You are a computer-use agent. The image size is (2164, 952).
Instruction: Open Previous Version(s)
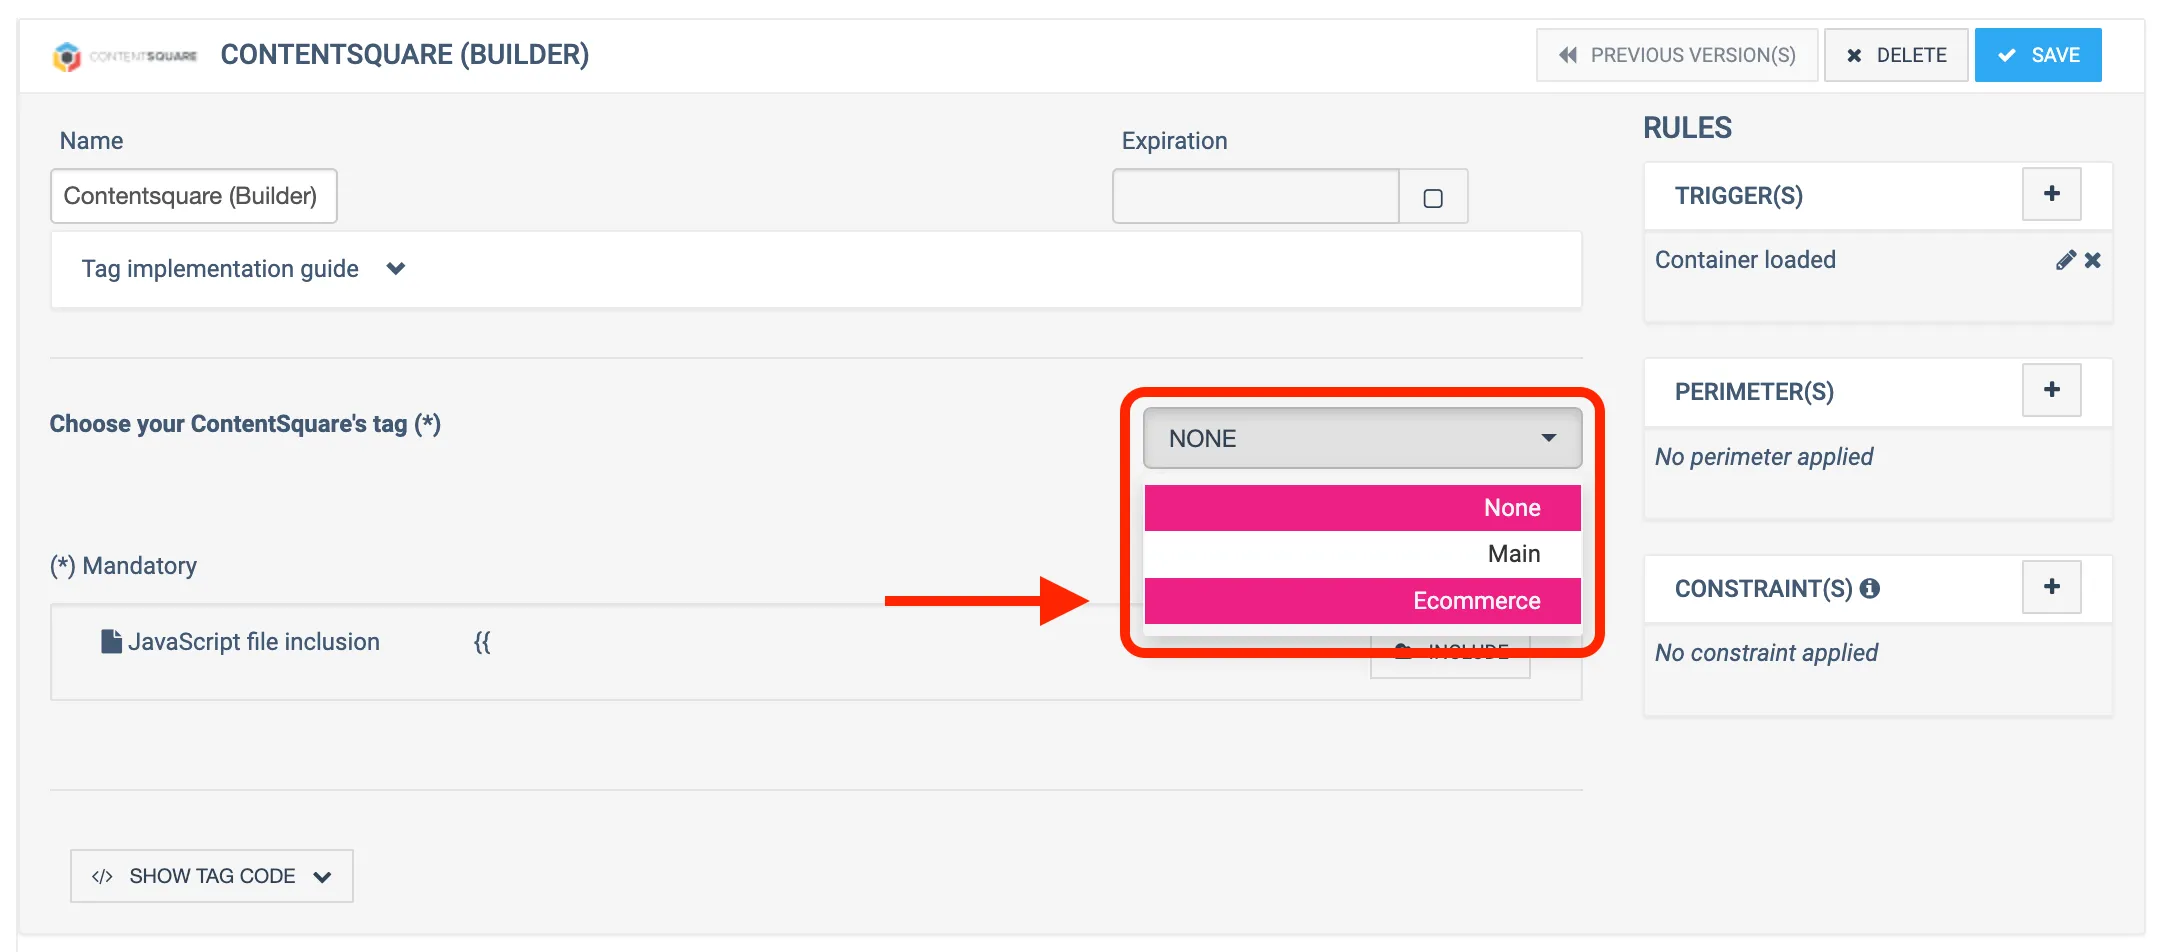pos(1677,55)
